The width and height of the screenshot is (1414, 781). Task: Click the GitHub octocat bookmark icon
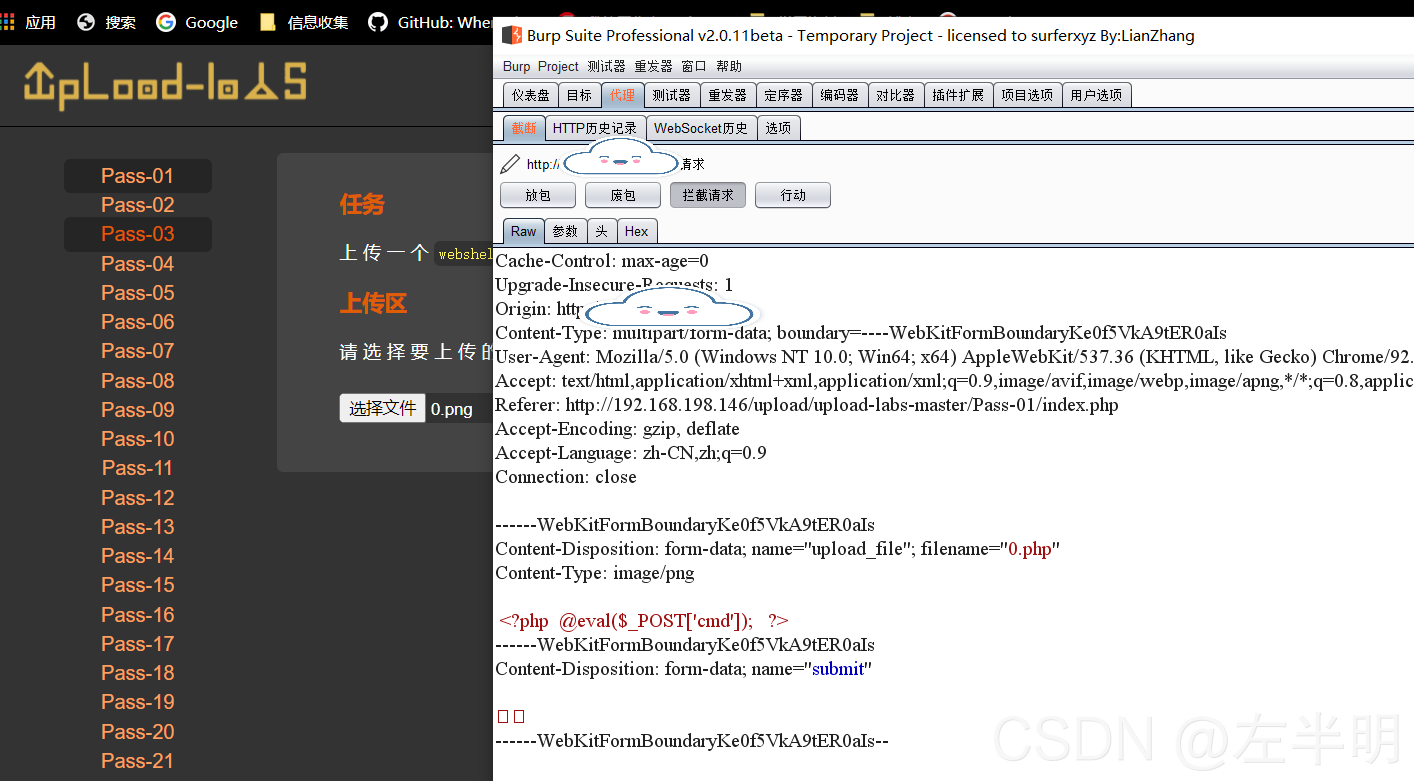point(378,22)
